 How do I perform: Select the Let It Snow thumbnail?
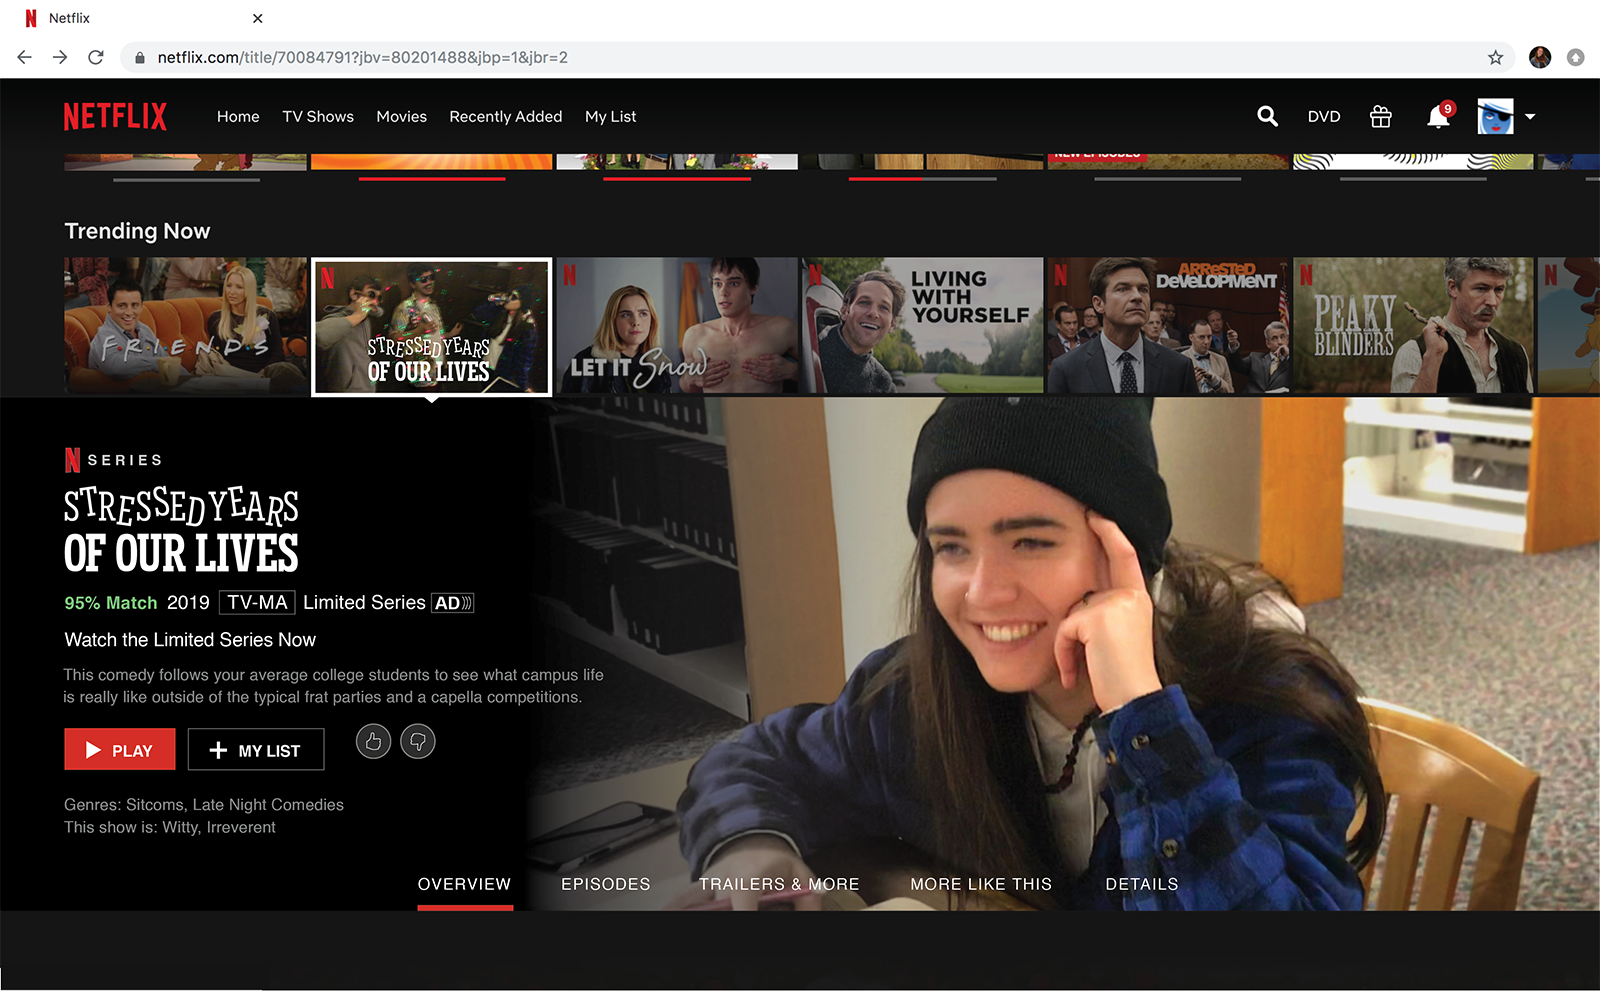(677, 325)
